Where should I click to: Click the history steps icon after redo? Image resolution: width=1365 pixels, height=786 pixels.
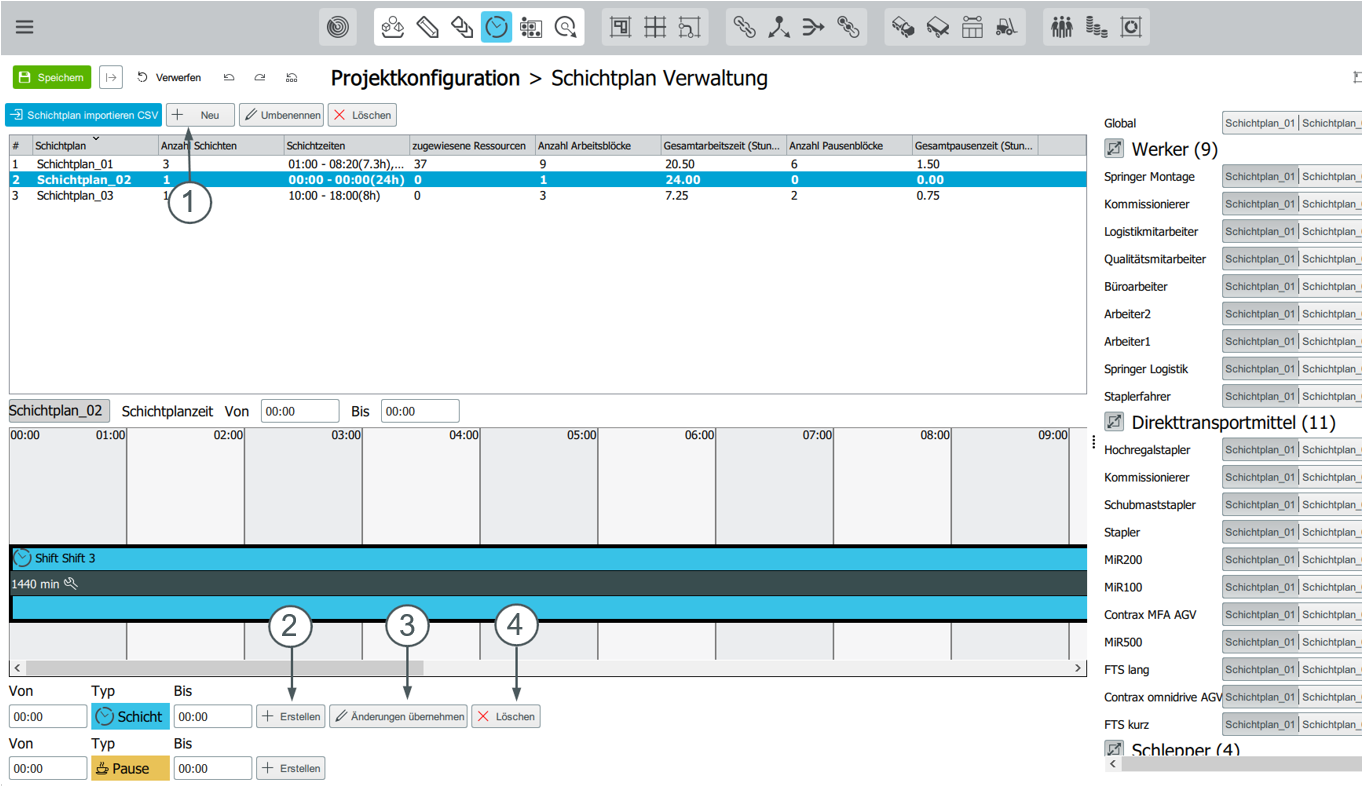292,77
